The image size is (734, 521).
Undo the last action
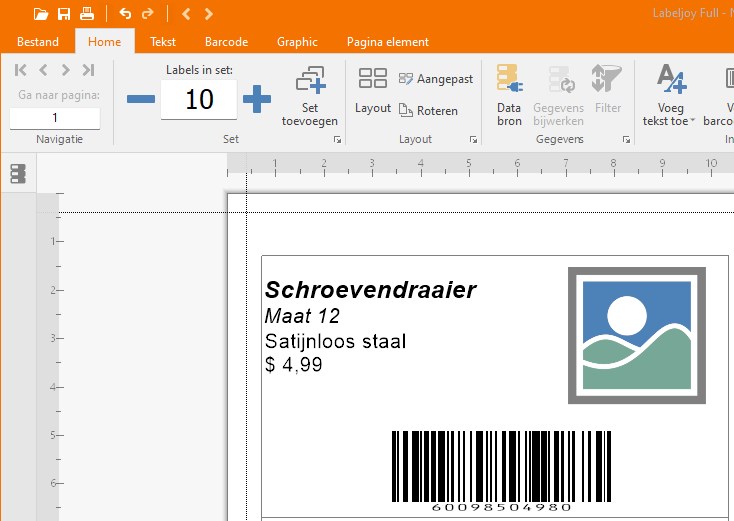click(x=125, y=14)
